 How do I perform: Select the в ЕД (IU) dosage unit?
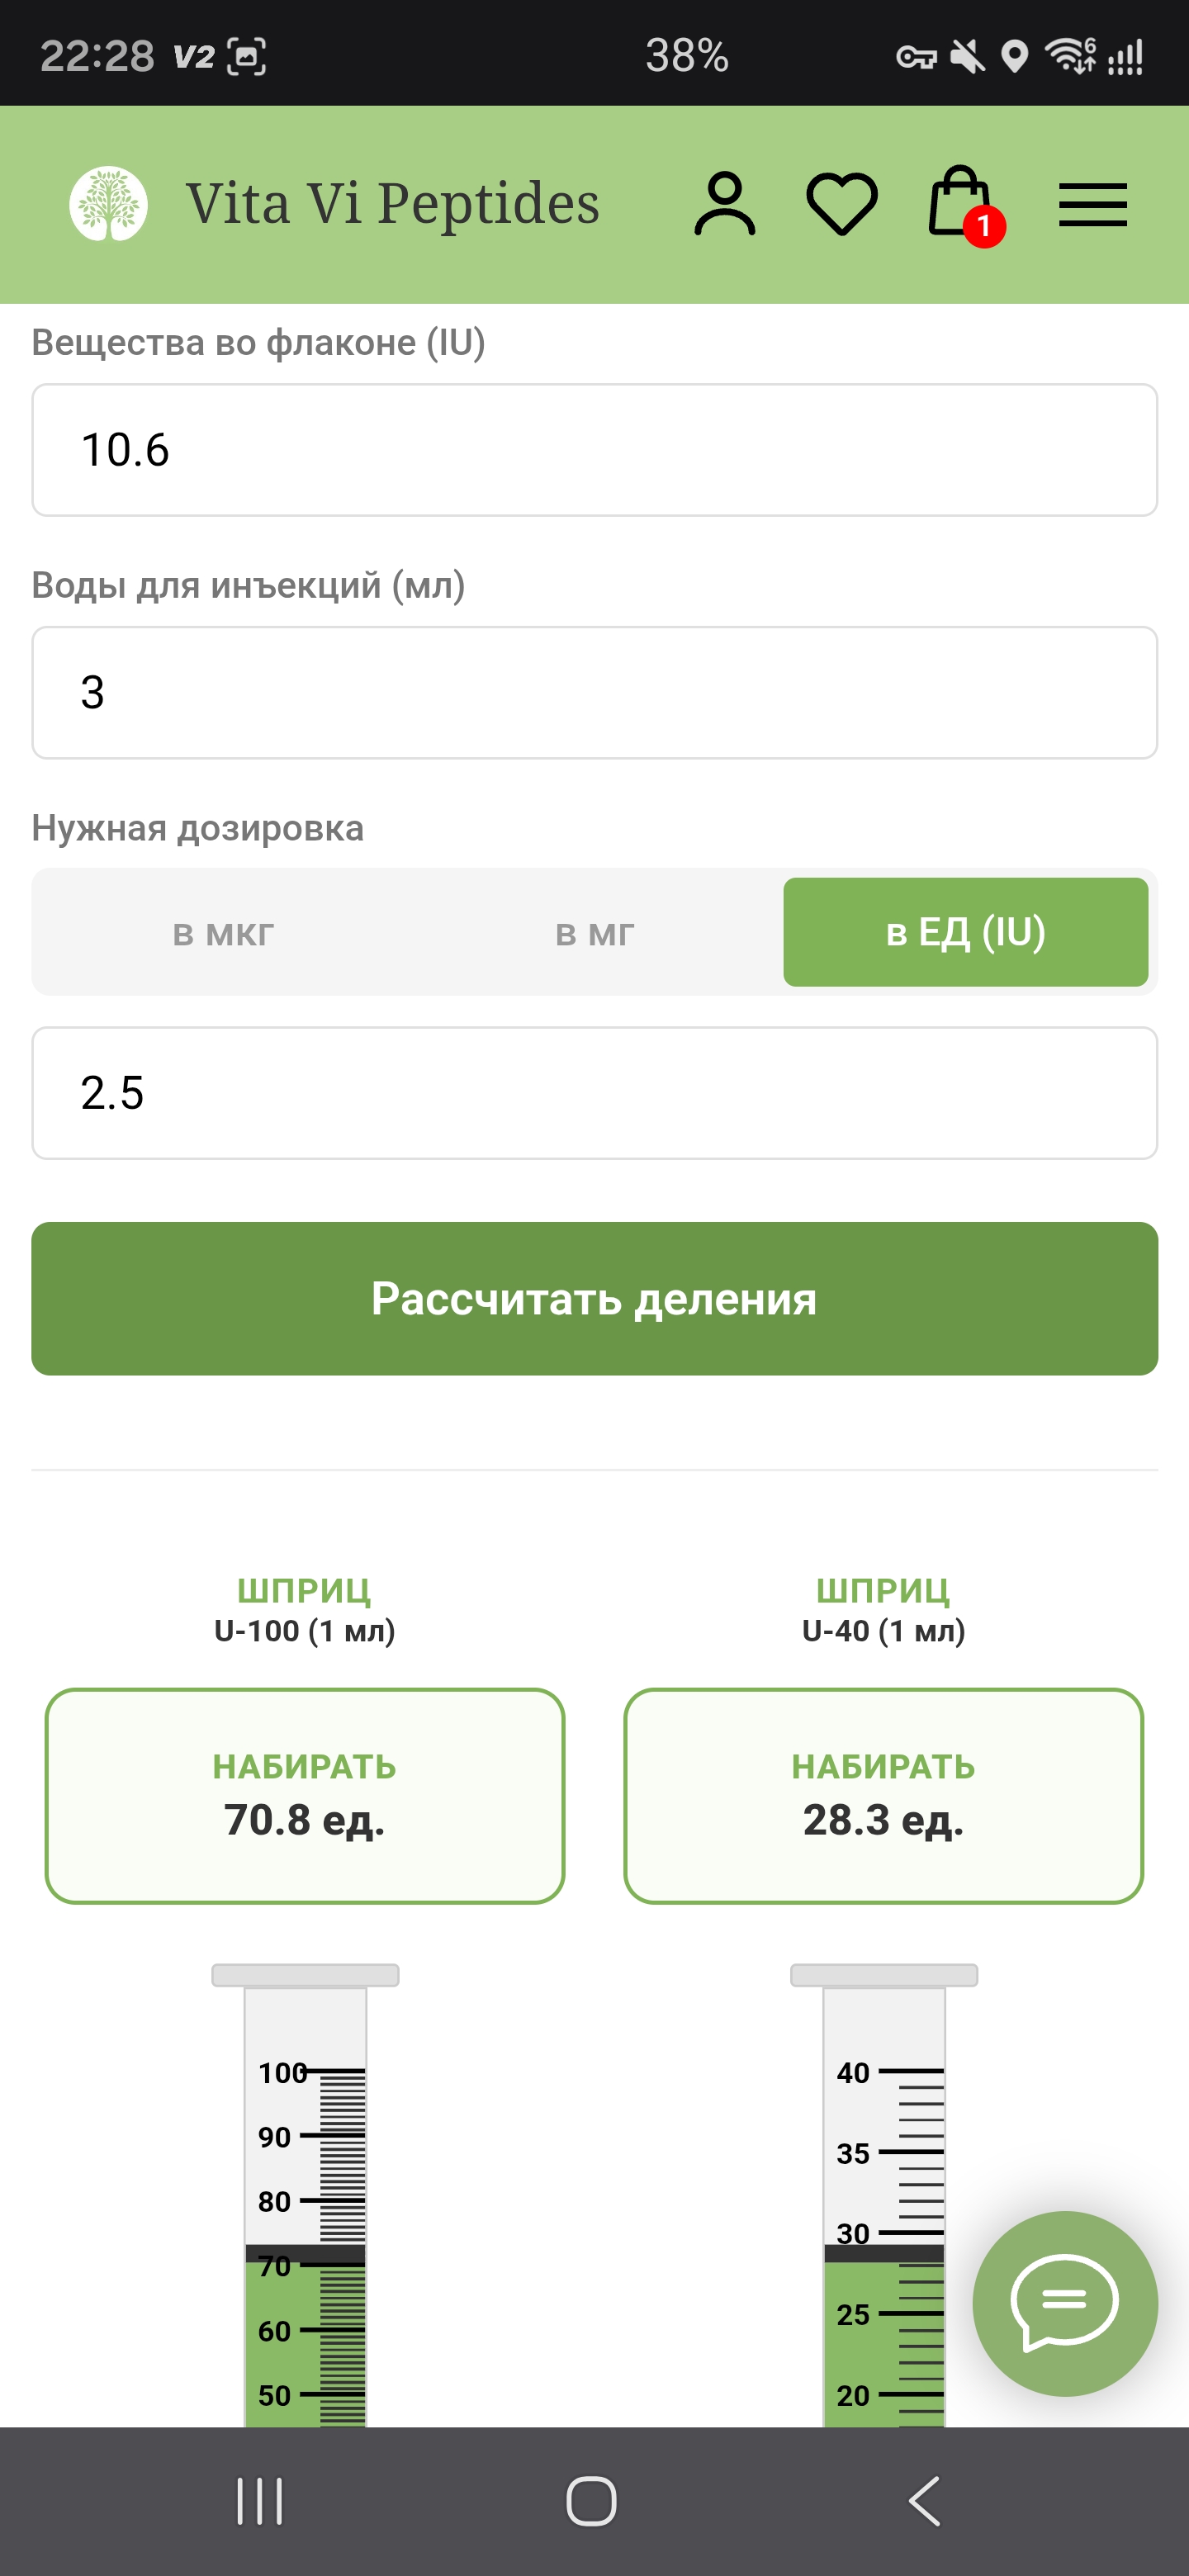[966, 932]
